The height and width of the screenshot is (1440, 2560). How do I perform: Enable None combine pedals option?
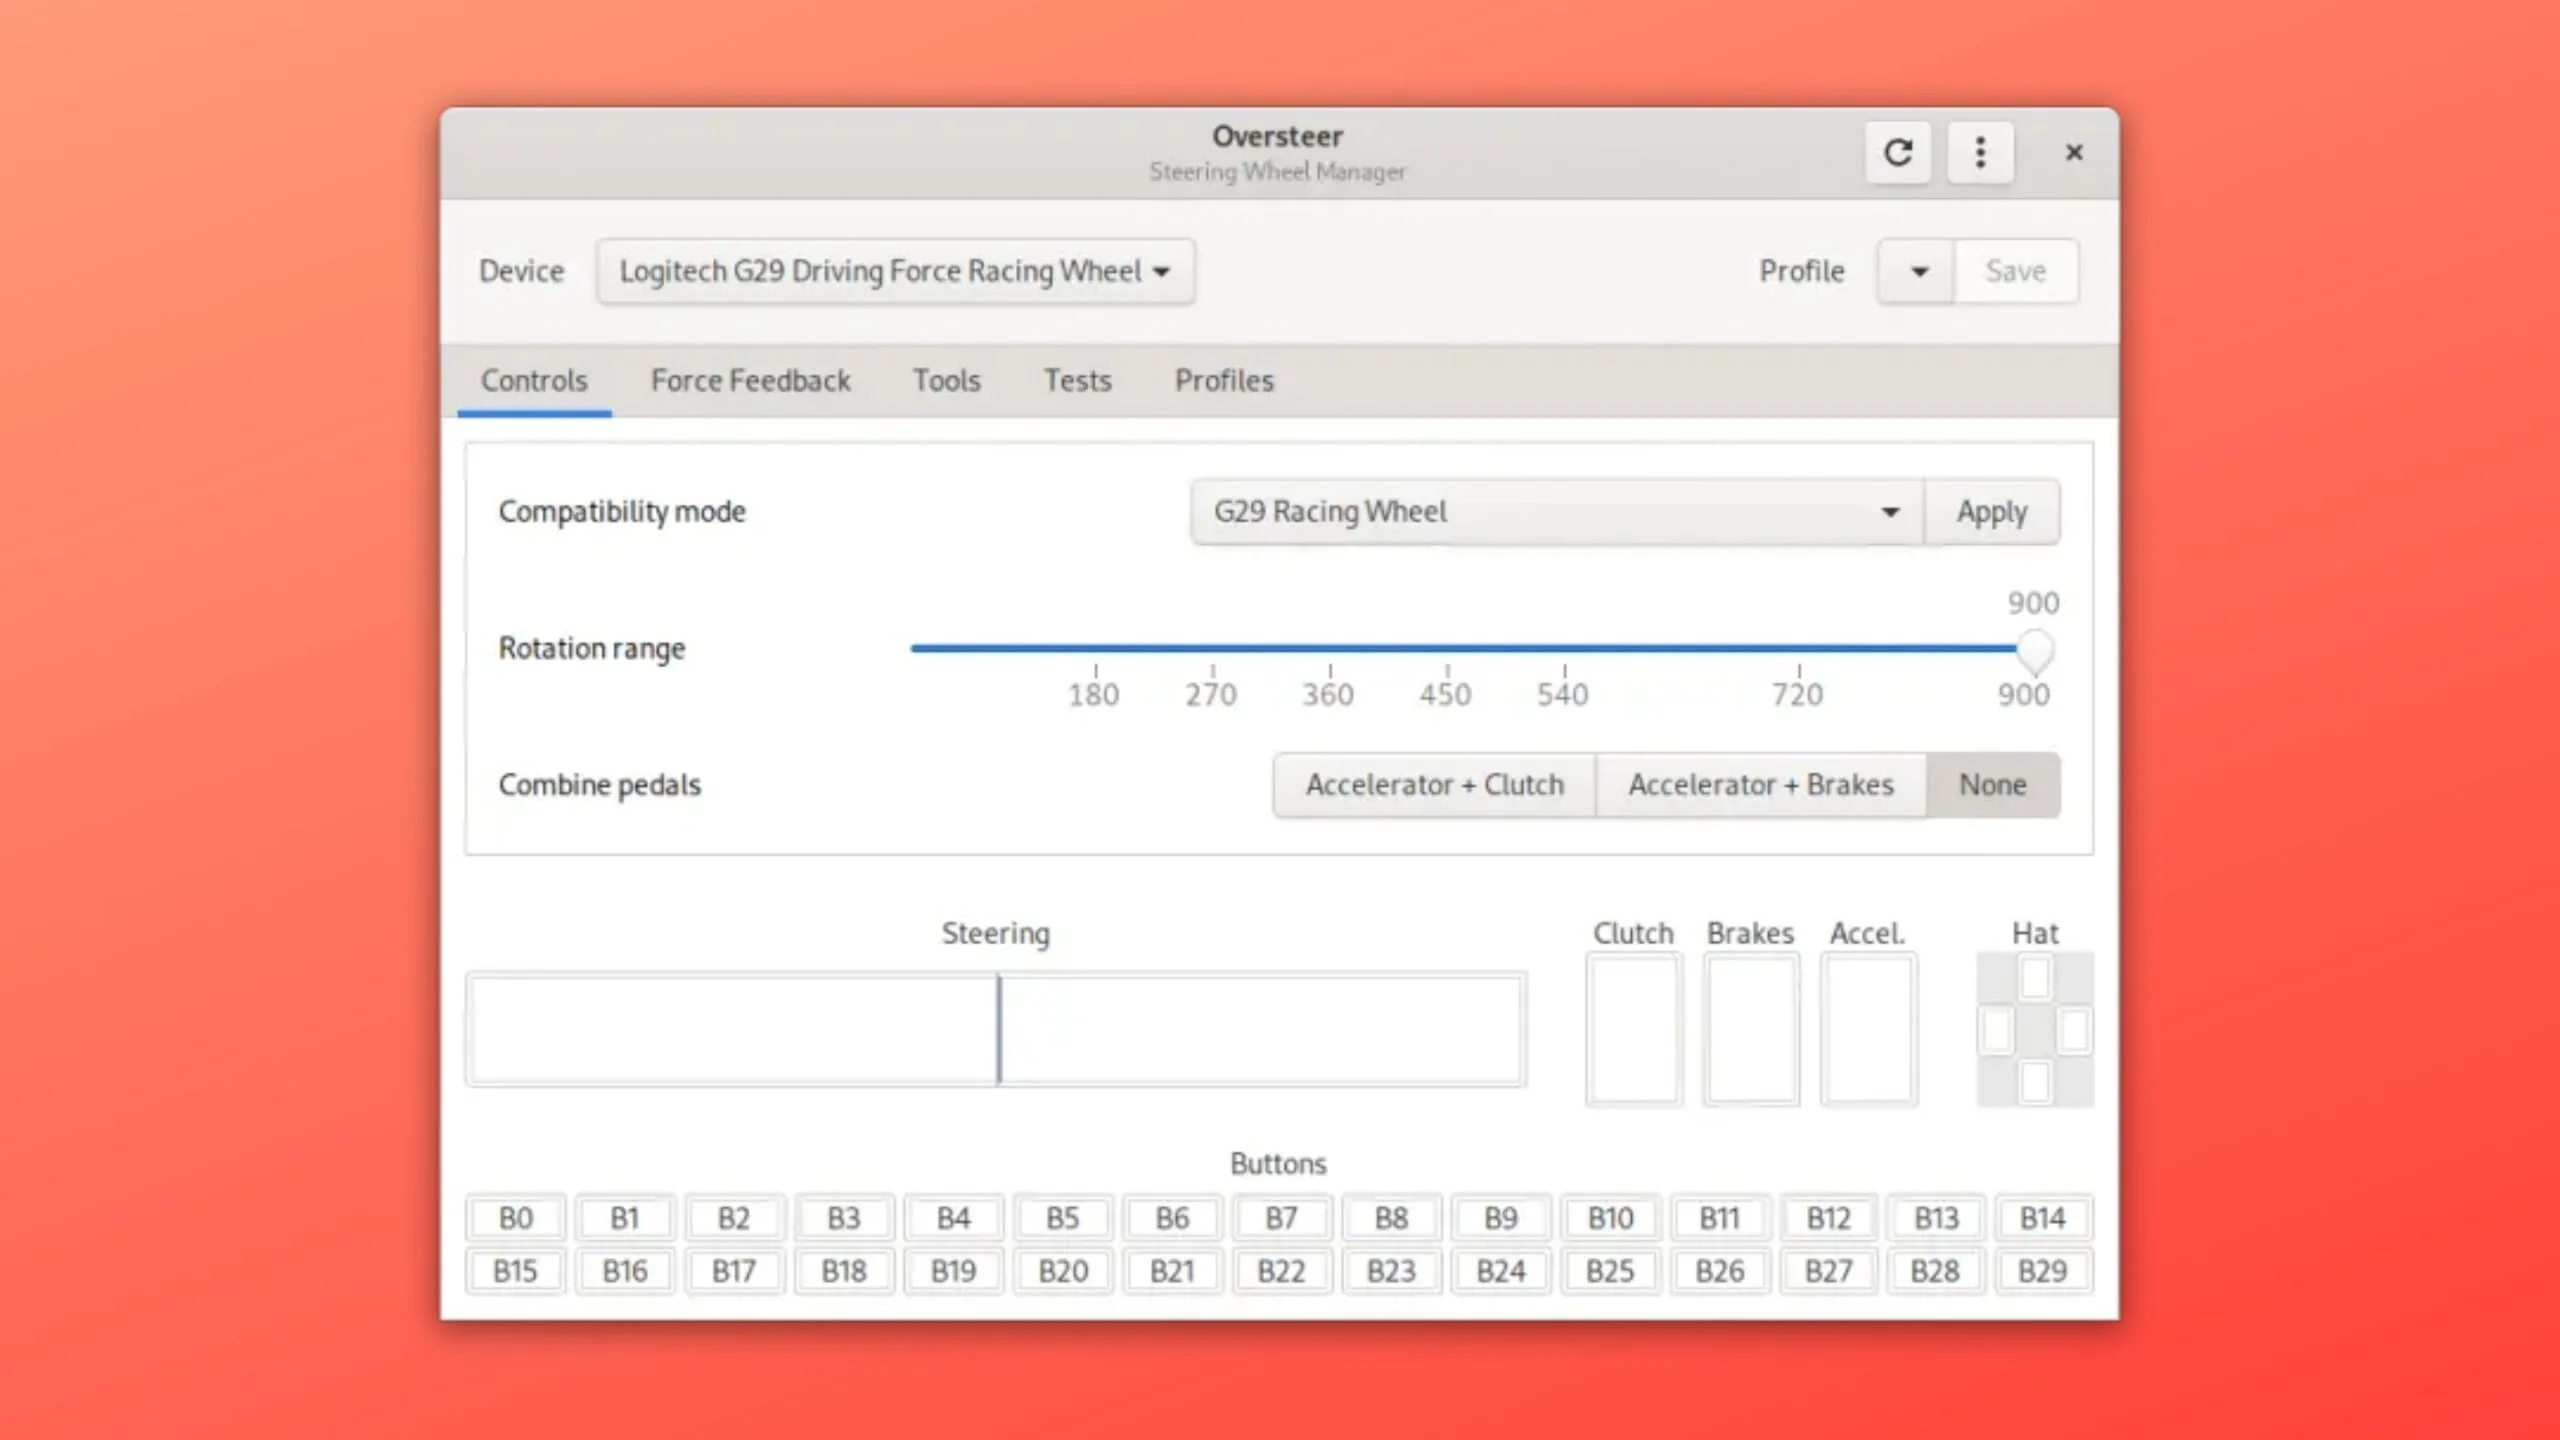coord(1992,784)
